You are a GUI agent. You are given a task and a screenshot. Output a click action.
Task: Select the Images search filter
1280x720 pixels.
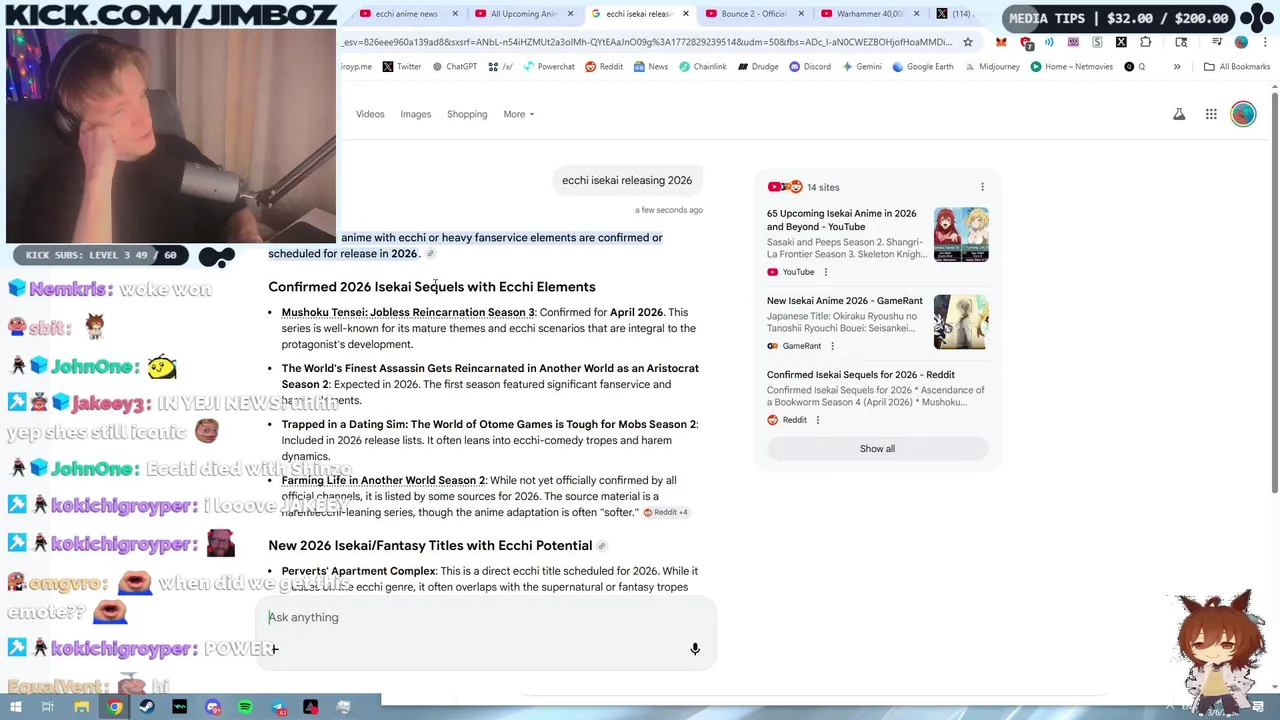[x=415, y=114]
